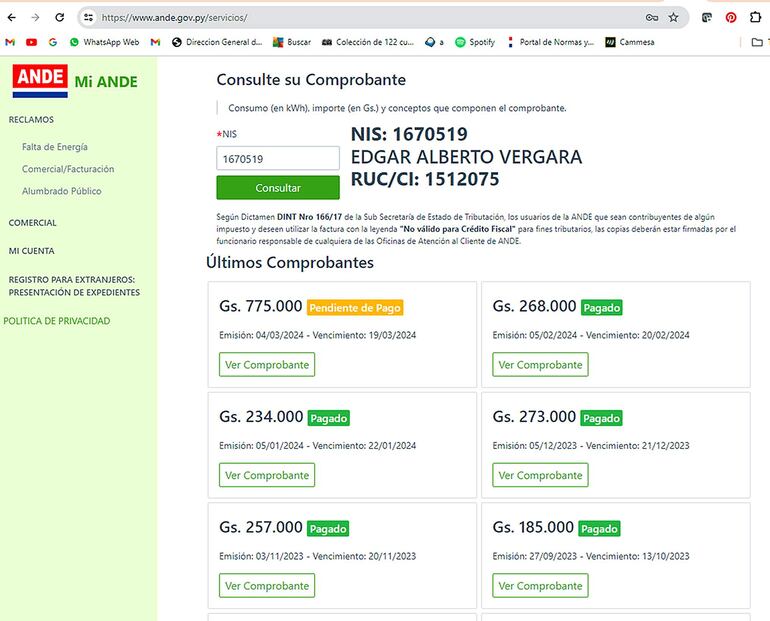This screenshot has height=621, width=770.
Task: Expand the COMERCIAL sidebar section
Action: coord(33,223)
